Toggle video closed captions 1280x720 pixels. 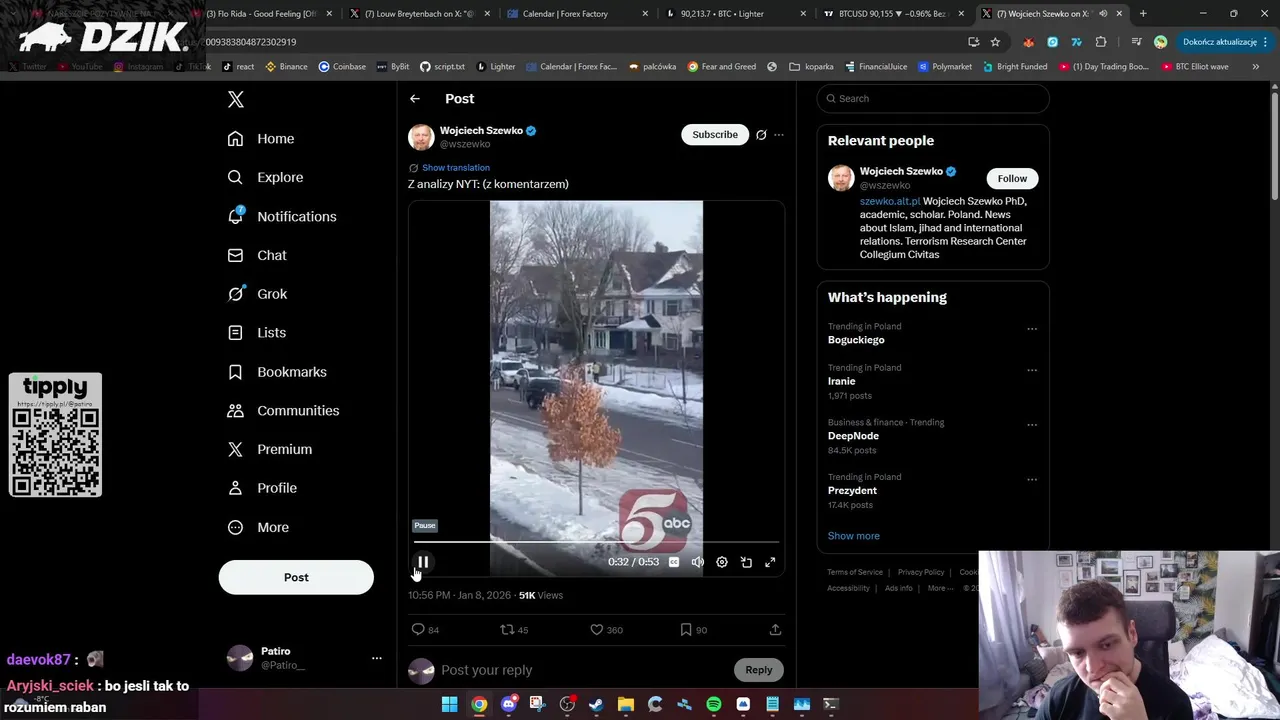click(x=674, y=562)
